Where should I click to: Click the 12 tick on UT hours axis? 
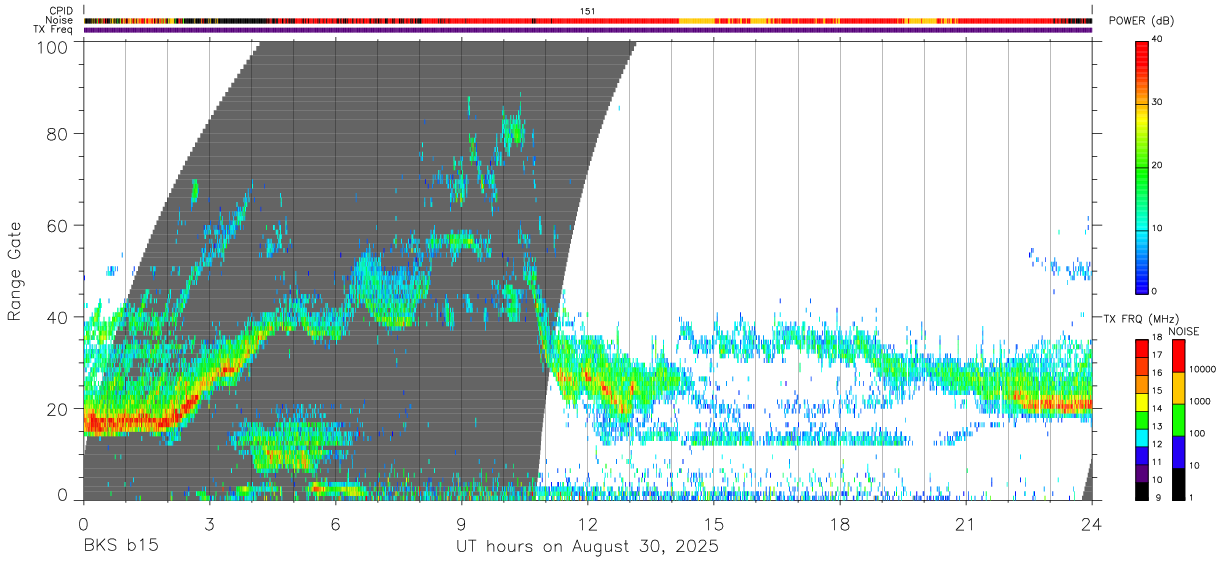[588, 524]
